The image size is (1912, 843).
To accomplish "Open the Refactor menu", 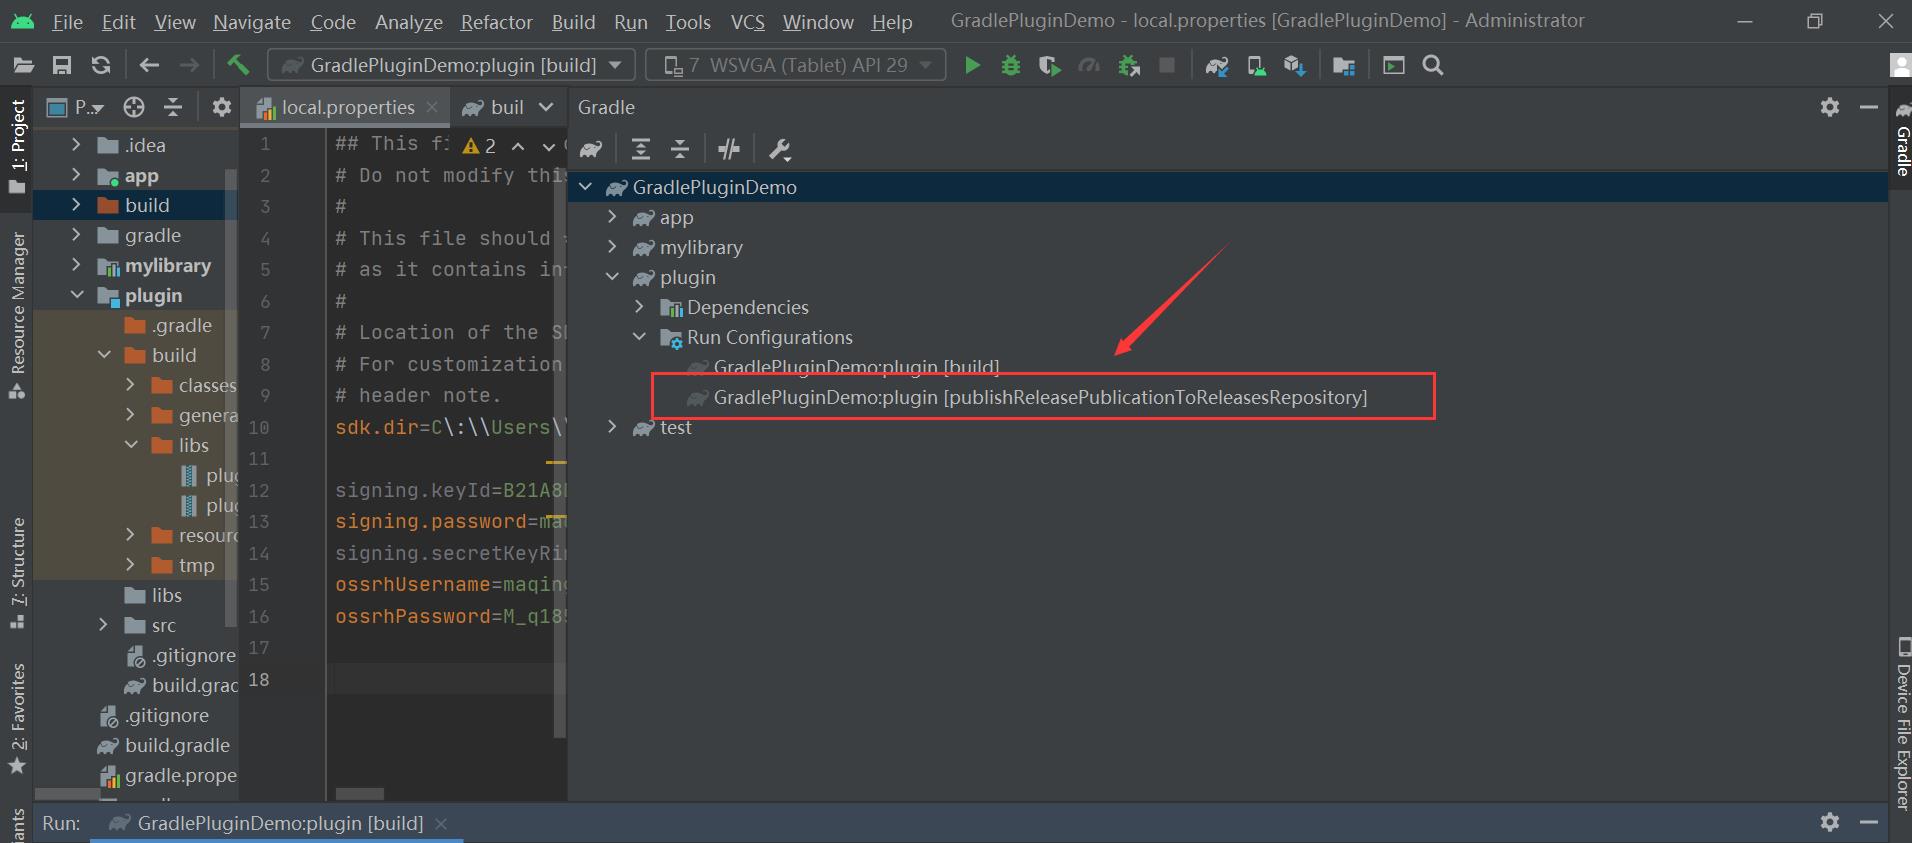I will pyautogui.click(x=496, y=22).
